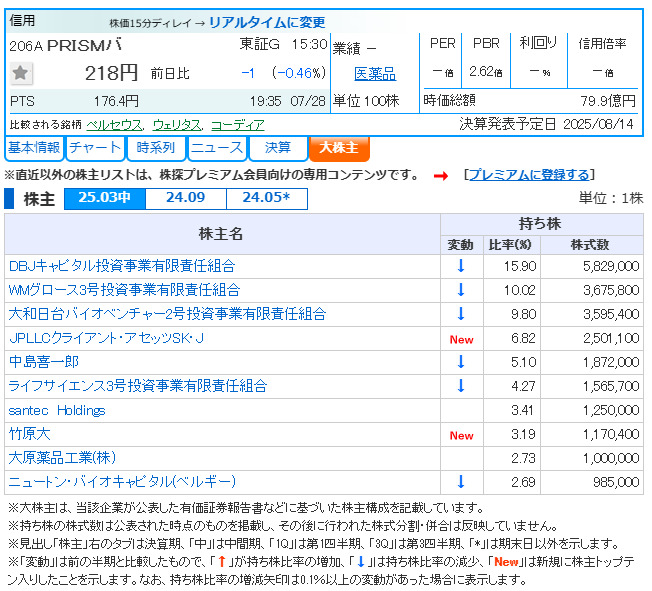Image resolution: width=652 pixels, height=591 pixels.
Task: Open the 時系列 tab
Action: [x=156, y=148]
